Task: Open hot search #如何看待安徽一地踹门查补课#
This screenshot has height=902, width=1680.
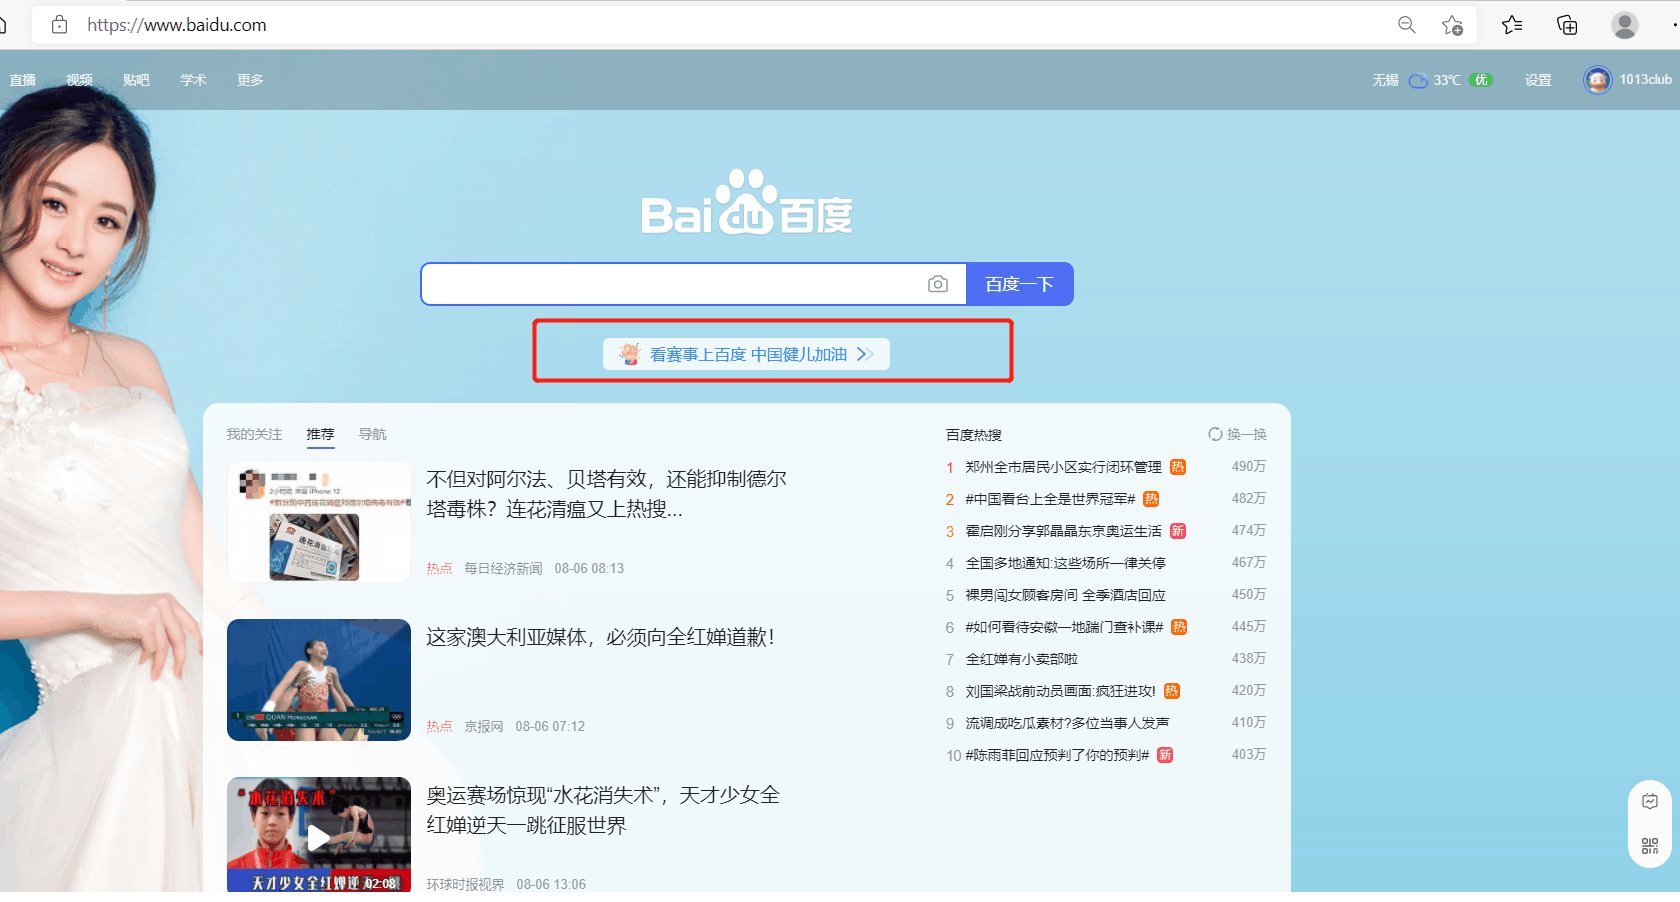Action: click(x=1064, y=627)
